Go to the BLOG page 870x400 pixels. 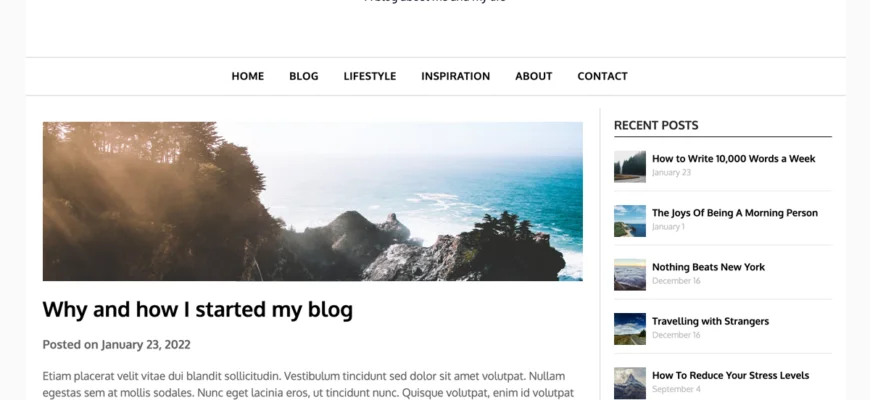click(x=304, y=76)
